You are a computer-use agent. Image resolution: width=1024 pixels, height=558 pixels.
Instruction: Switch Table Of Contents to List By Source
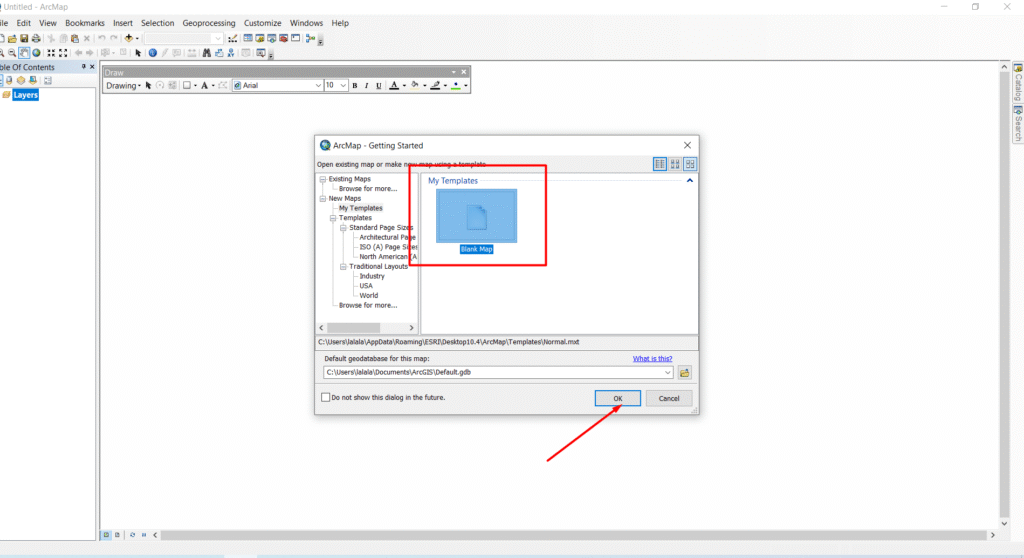point(9,80)
